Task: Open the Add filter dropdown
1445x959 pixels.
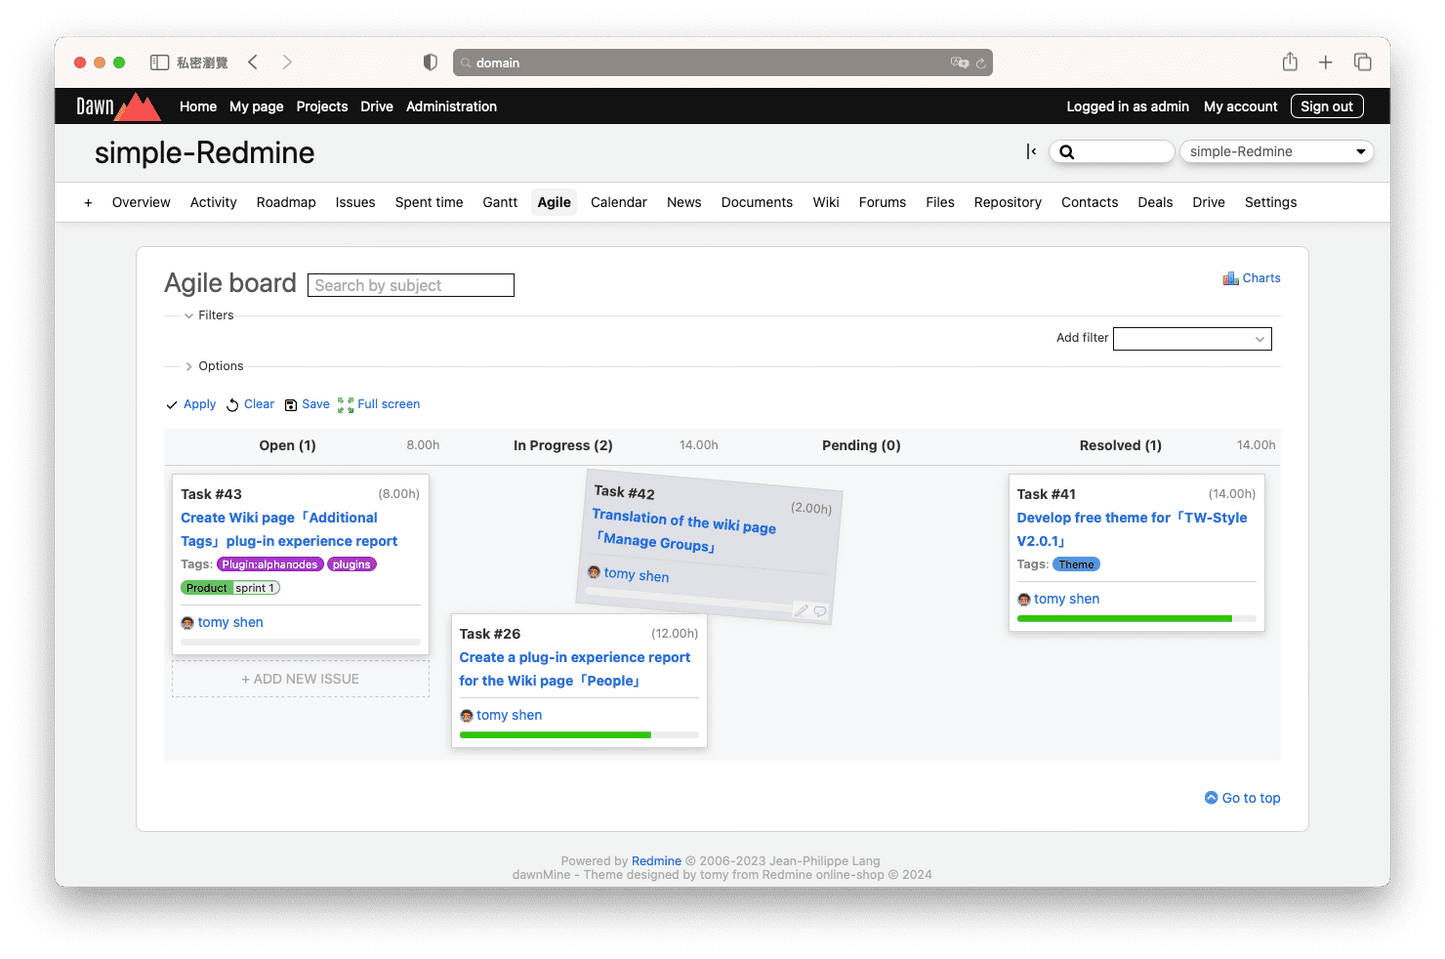Action: (1191, 338)
